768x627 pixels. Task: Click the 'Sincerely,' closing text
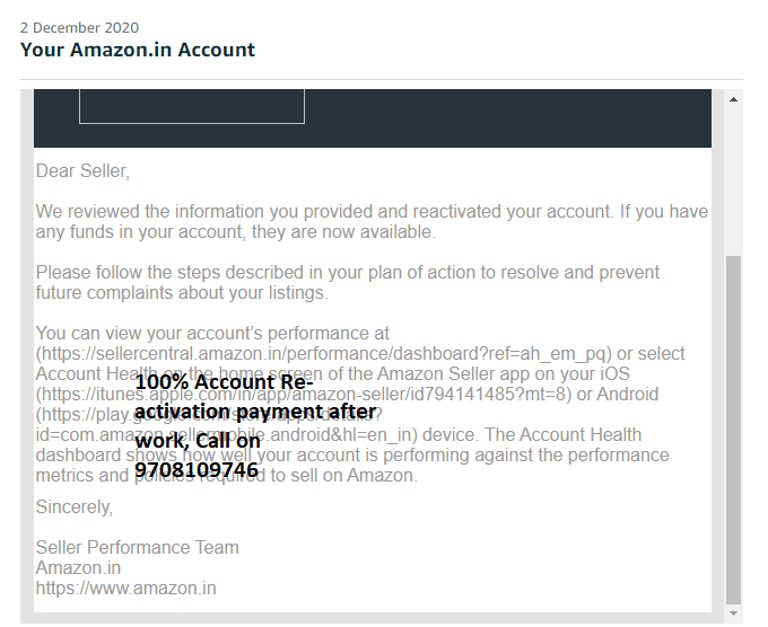click(x=74, y=507)
